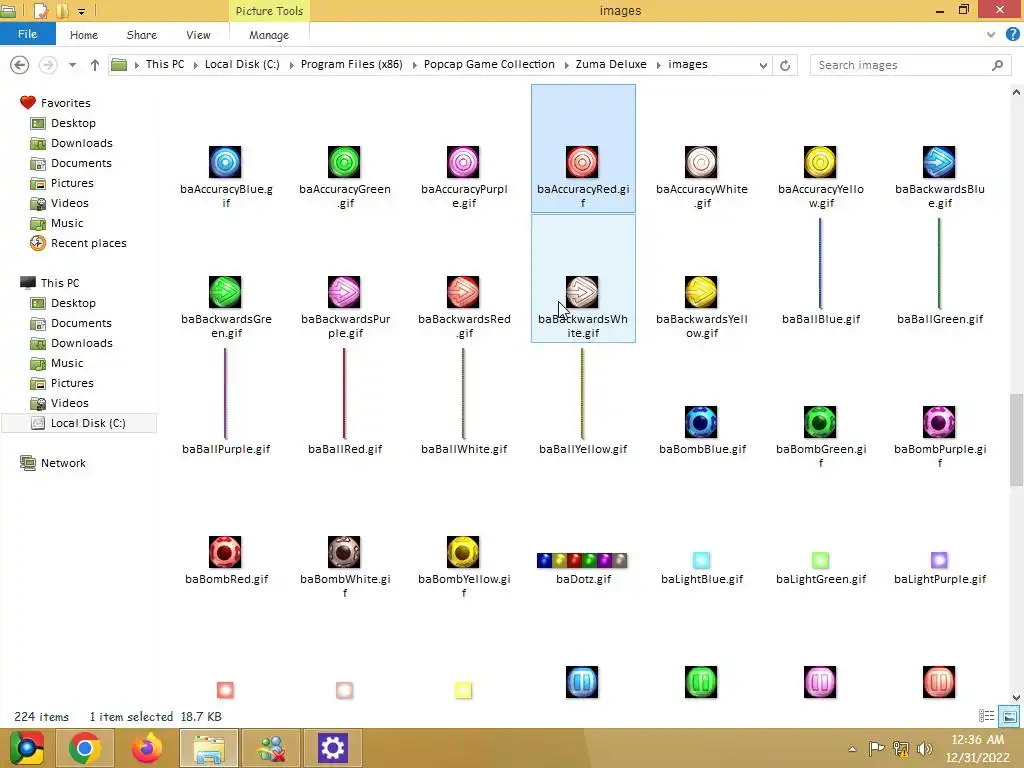Select the baBombBlue.gif file icon

(701, 422)
